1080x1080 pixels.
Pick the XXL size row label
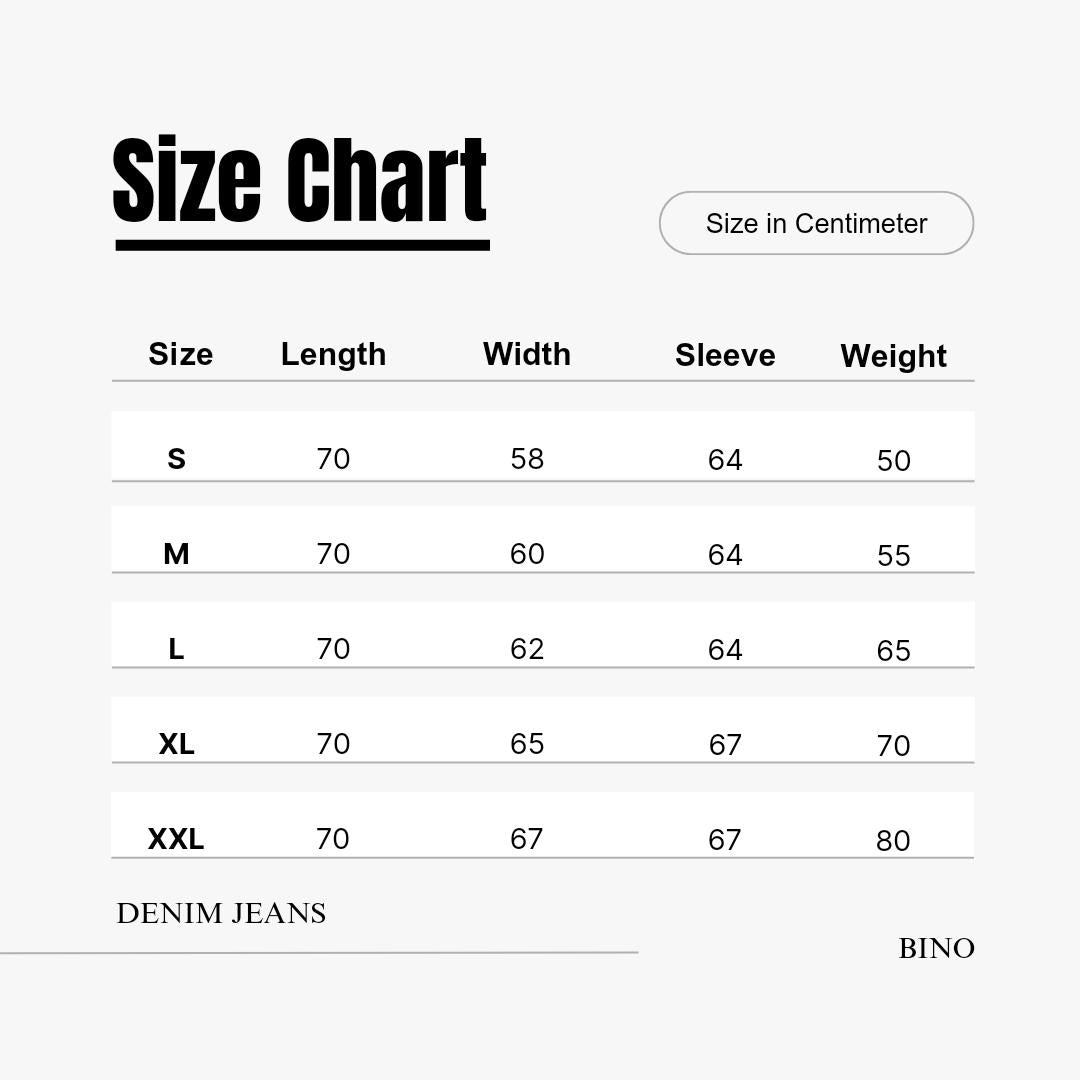(176, 839)
